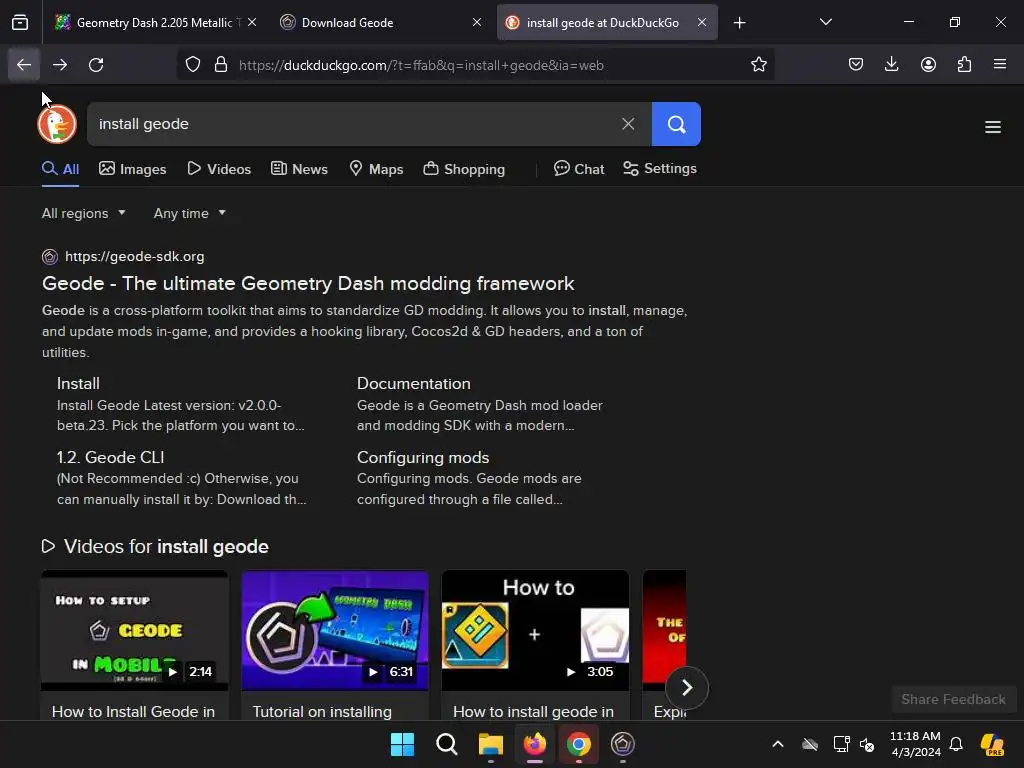Click in the install geode search field
Image resolution: width=1024 pixels, height=768 pixels.
pyautogui.click(x=353, y=124)
